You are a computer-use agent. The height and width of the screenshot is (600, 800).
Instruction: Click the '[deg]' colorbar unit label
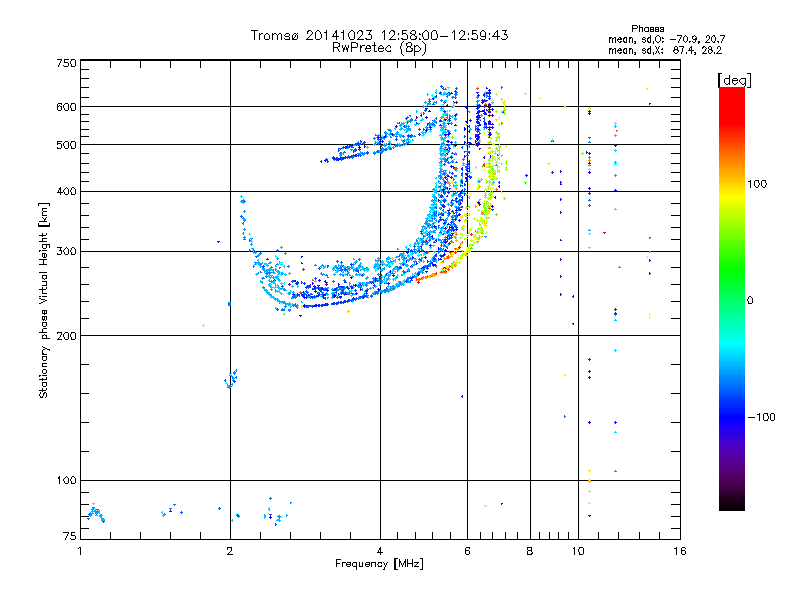(x=734, y=80)
